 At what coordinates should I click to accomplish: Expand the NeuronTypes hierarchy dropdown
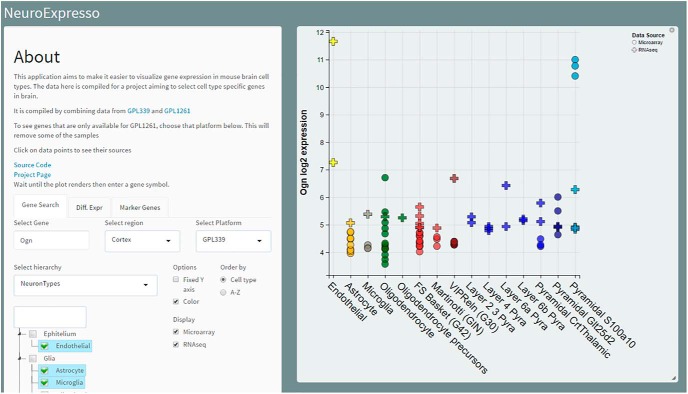(x=86, y=285)
